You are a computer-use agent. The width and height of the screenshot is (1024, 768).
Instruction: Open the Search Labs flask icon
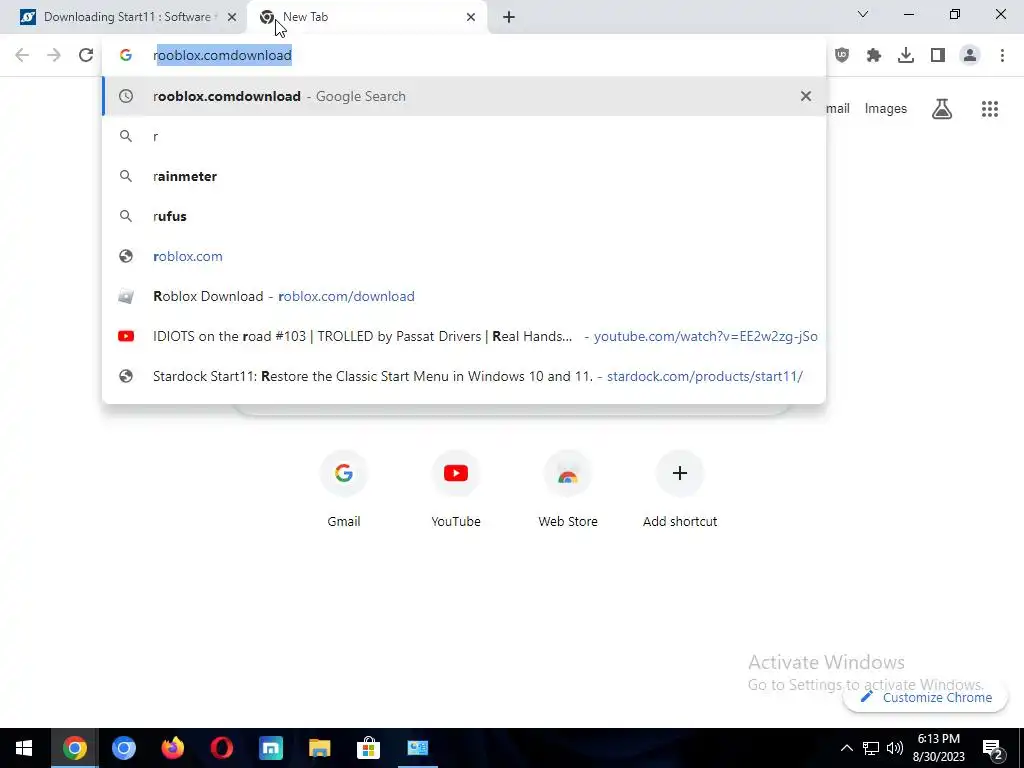coord(942,109)
